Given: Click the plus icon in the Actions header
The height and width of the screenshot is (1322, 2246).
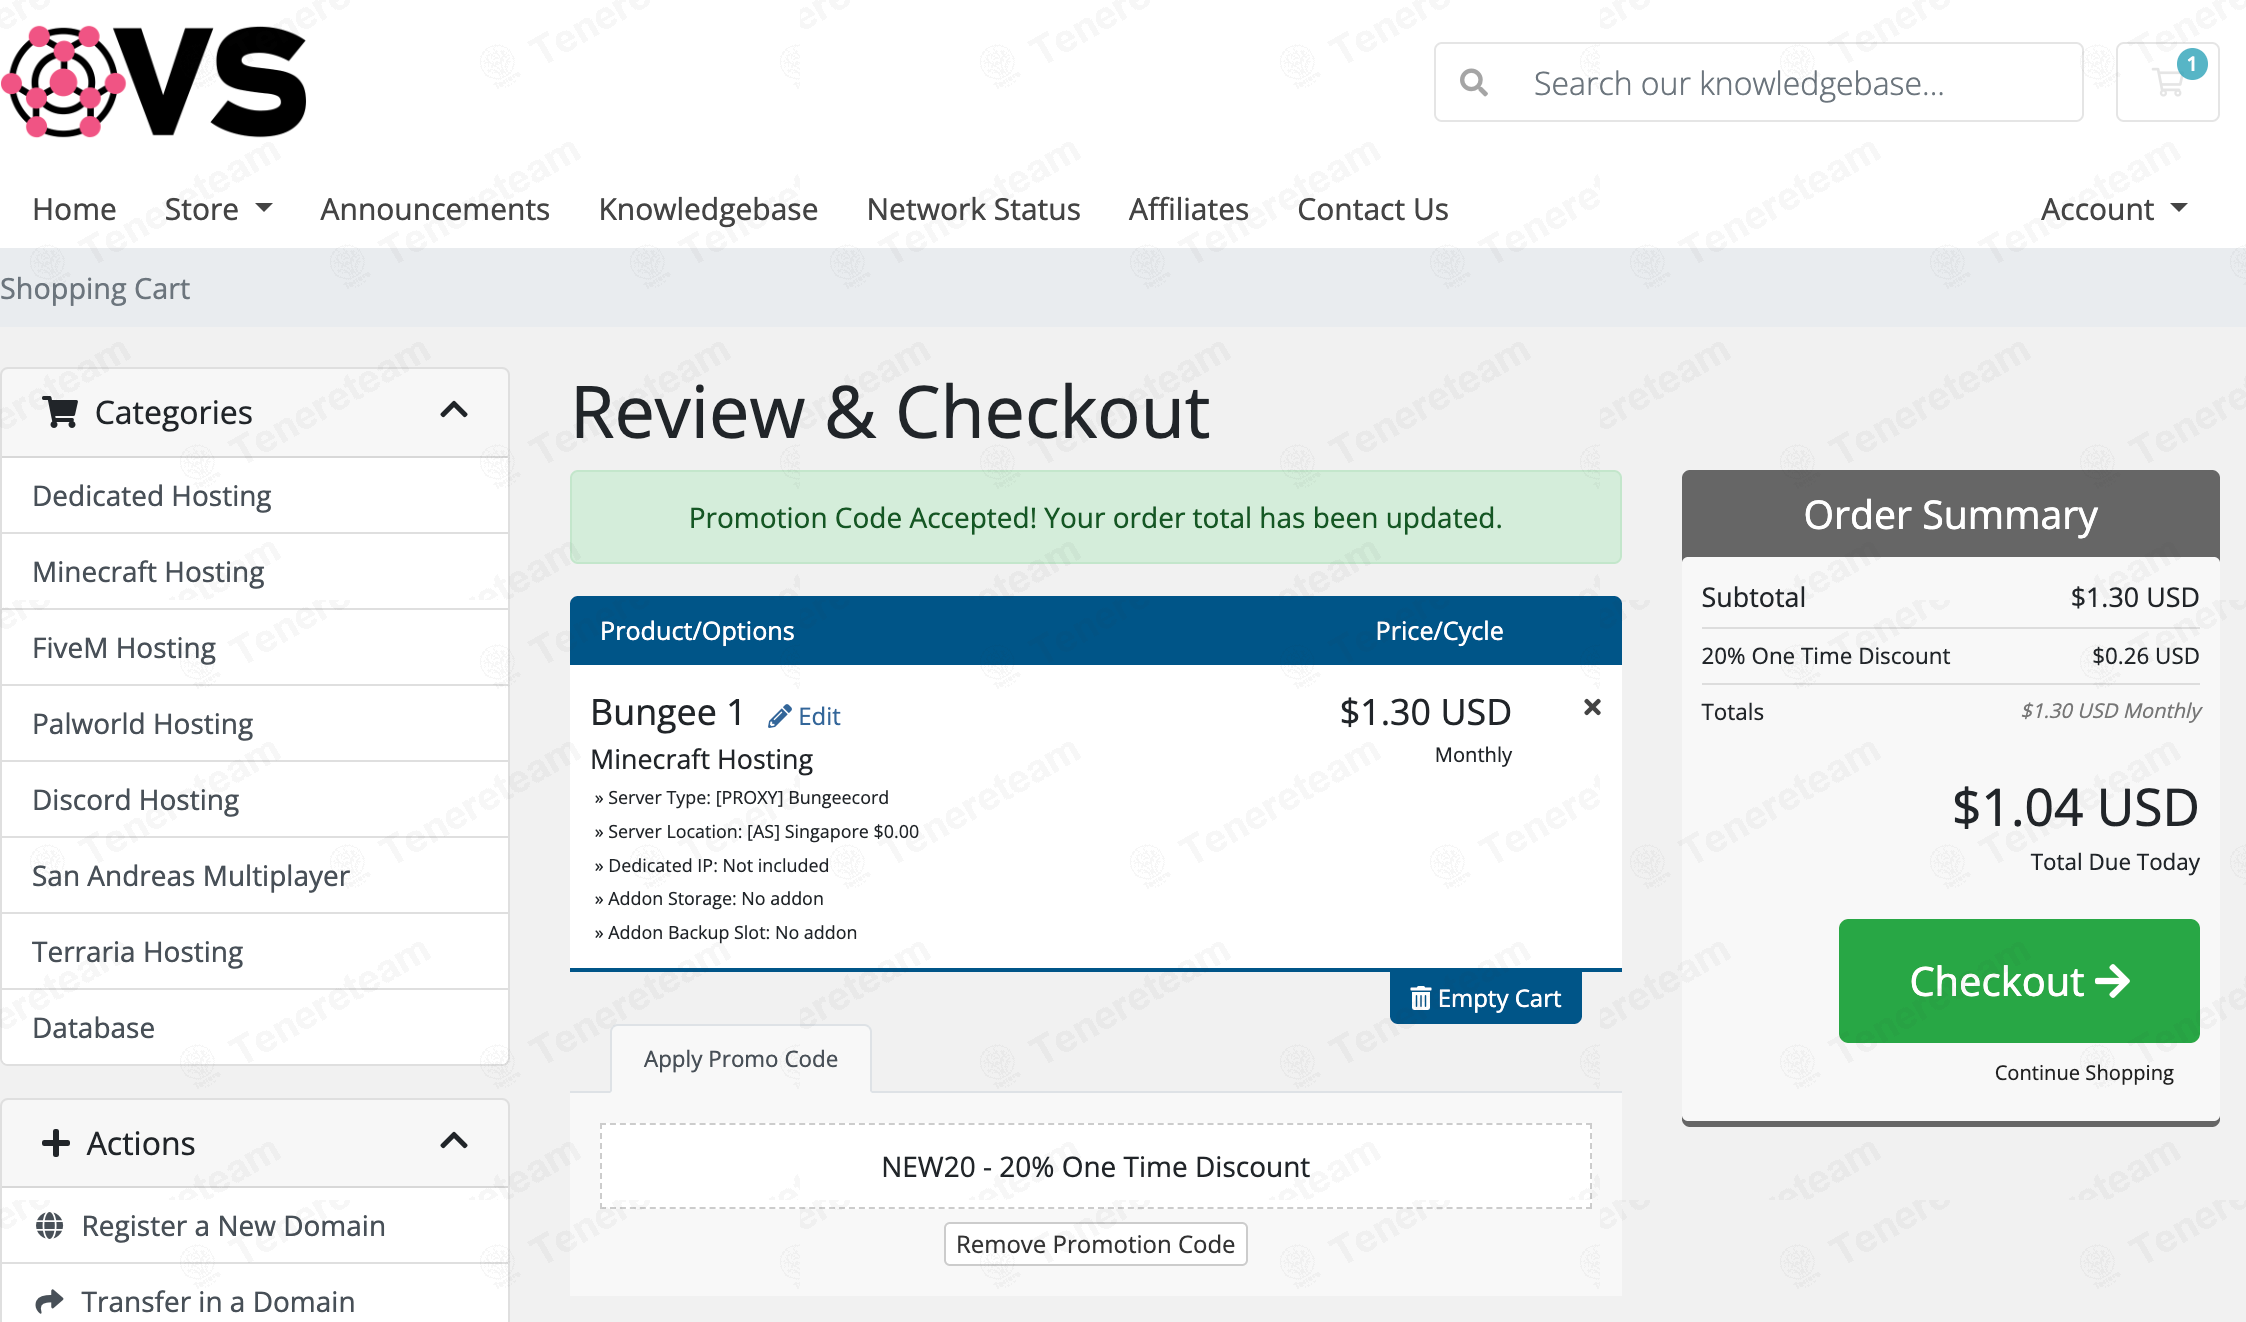Looking at the screenshot, I should pos(56,1143).
